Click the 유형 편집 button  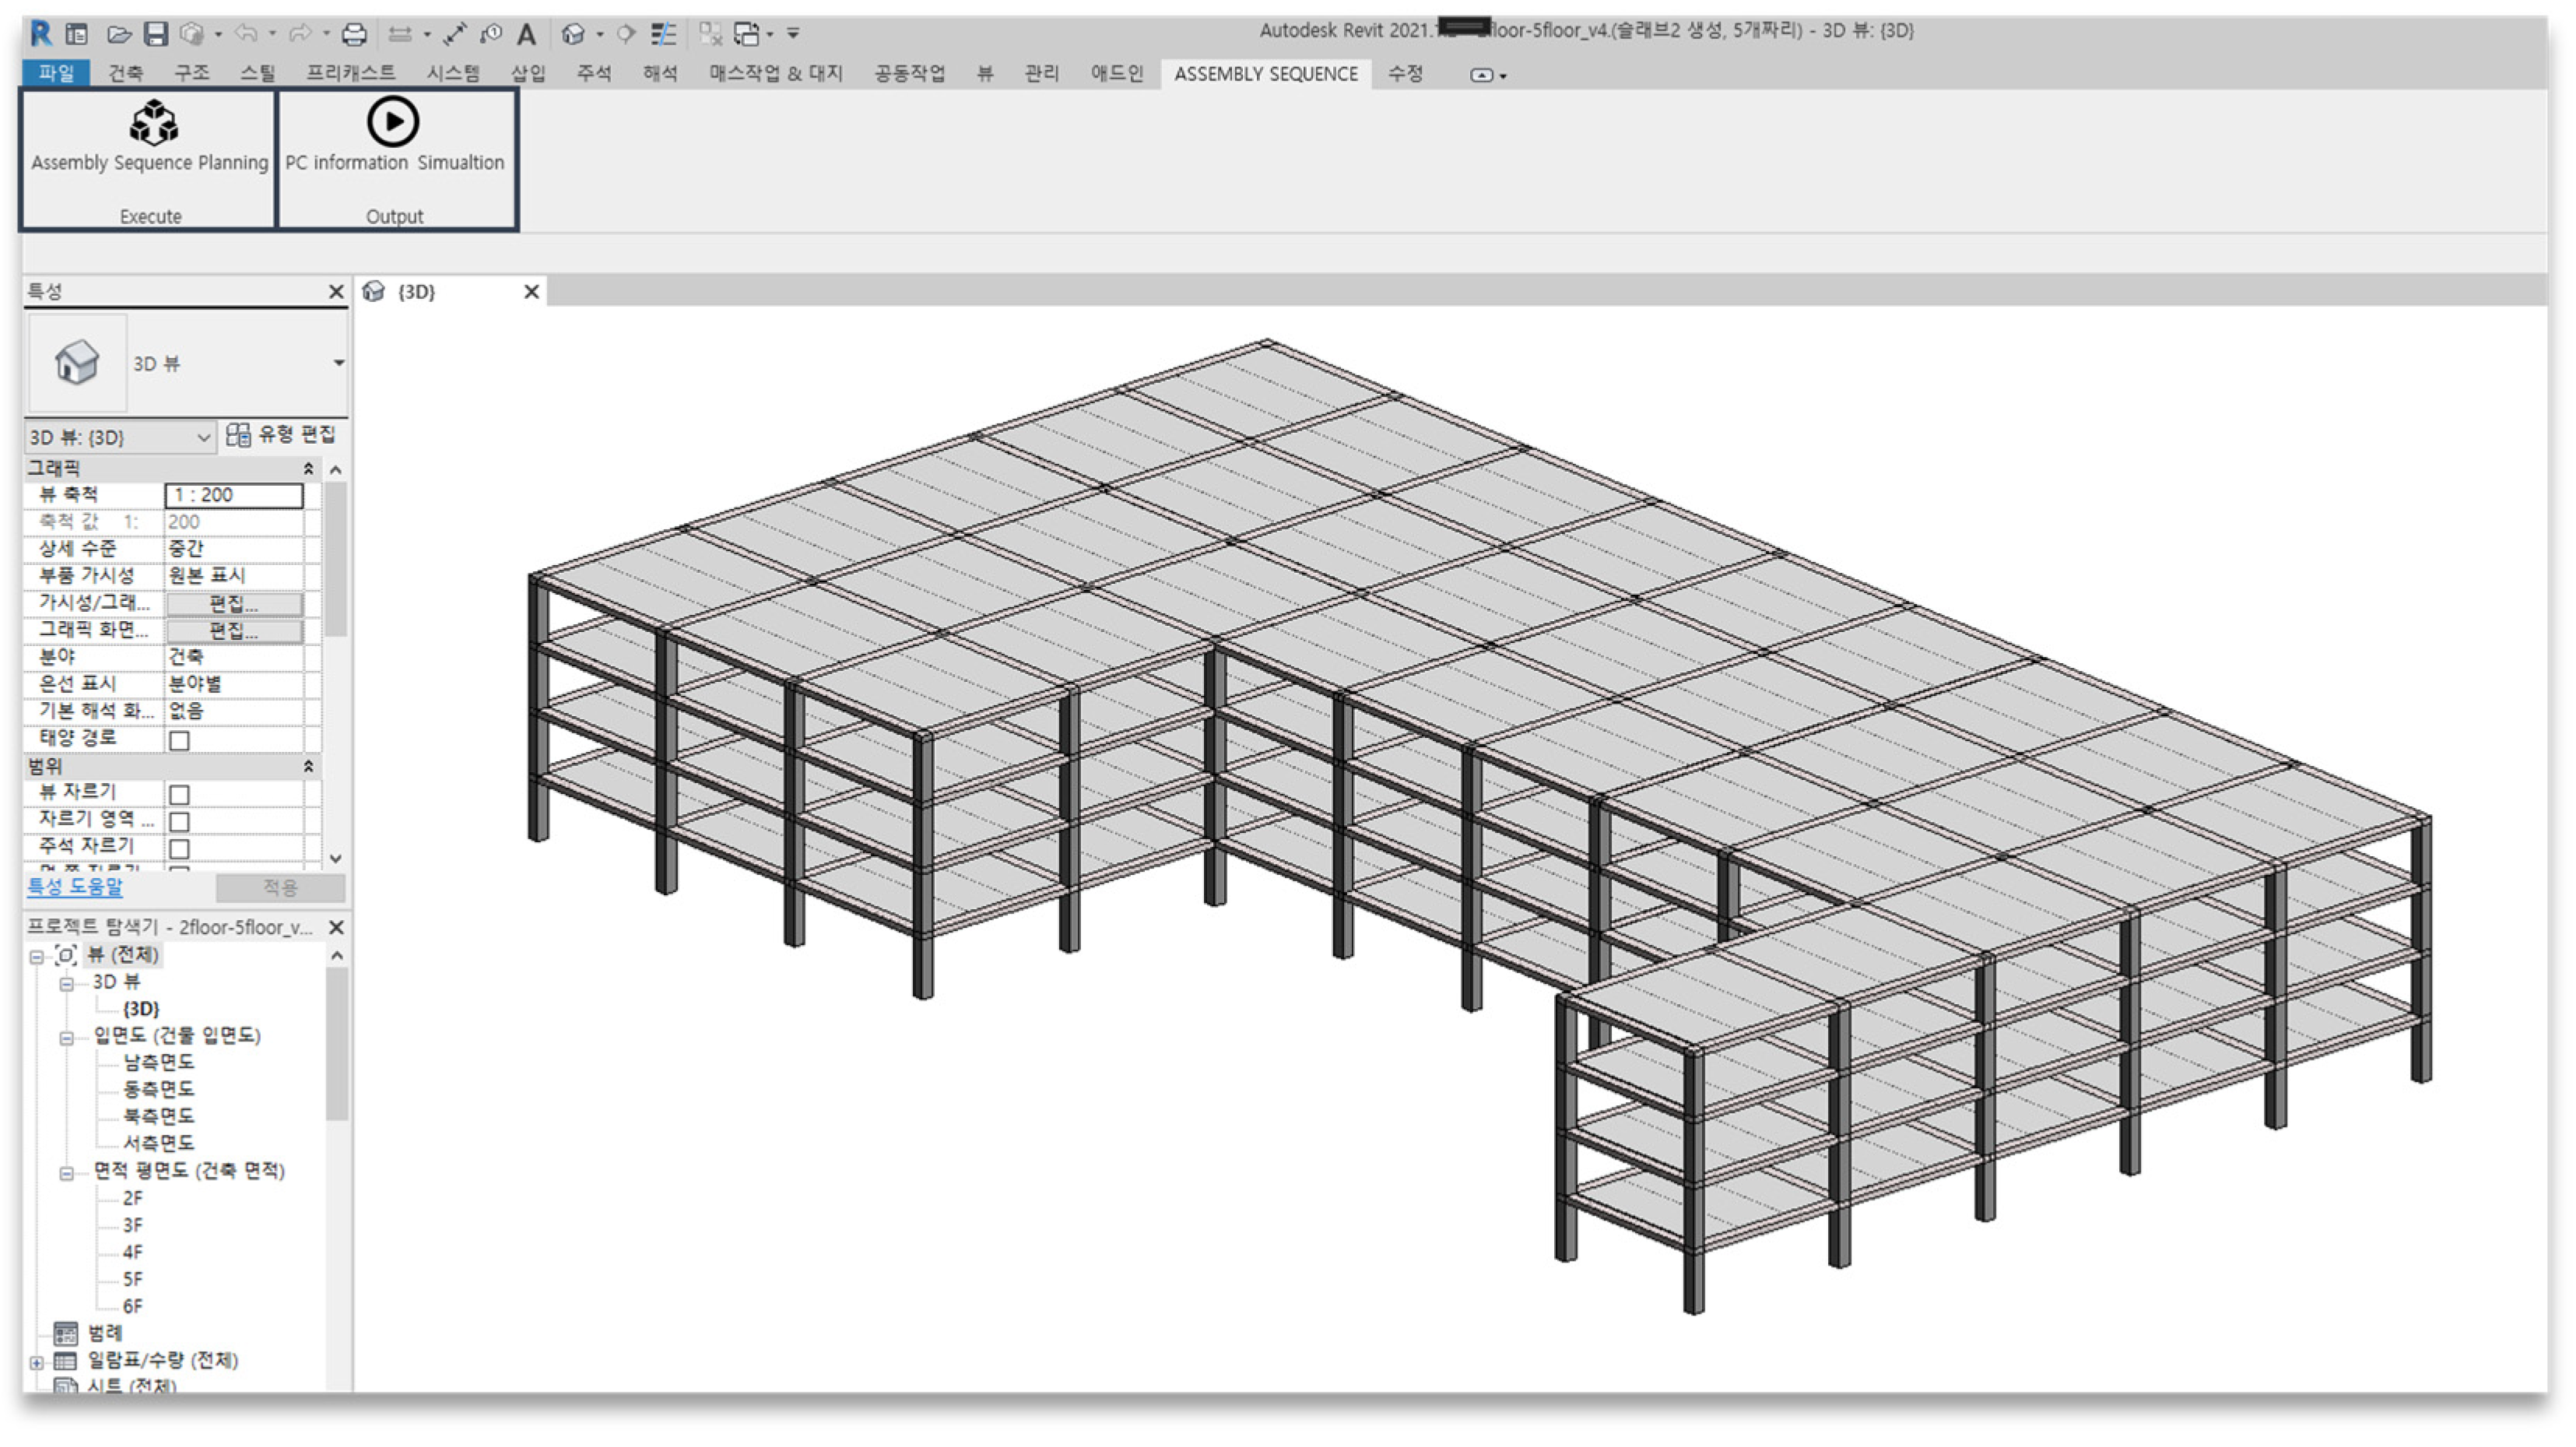tap(282, 435)
